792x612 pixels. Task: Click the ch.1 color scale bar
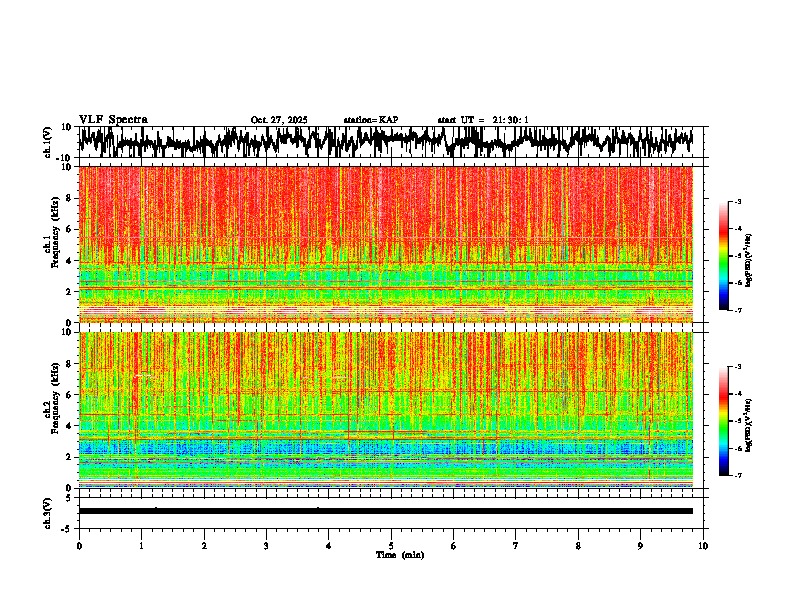724,256
